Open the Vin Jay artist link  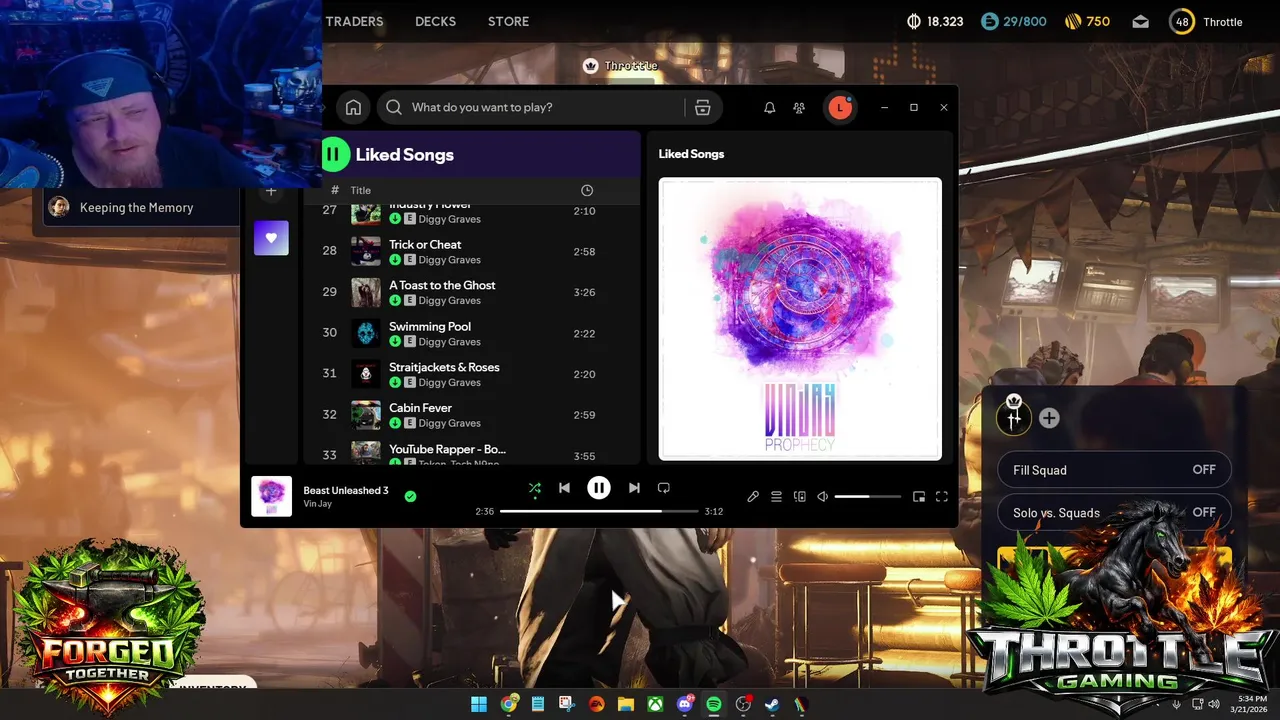coord(317,504)
